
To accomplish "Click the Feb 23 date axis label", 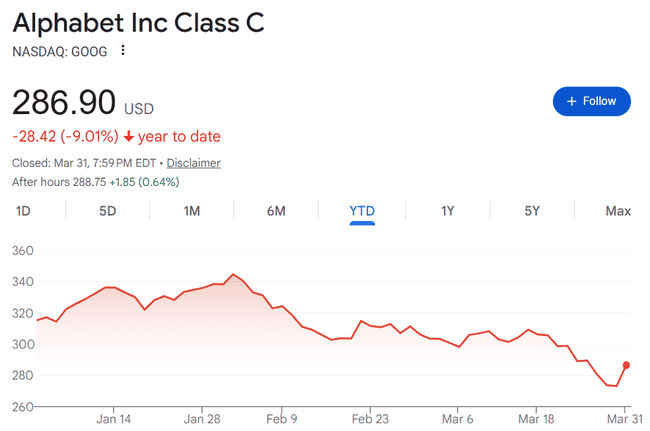I will pos(369,419).
